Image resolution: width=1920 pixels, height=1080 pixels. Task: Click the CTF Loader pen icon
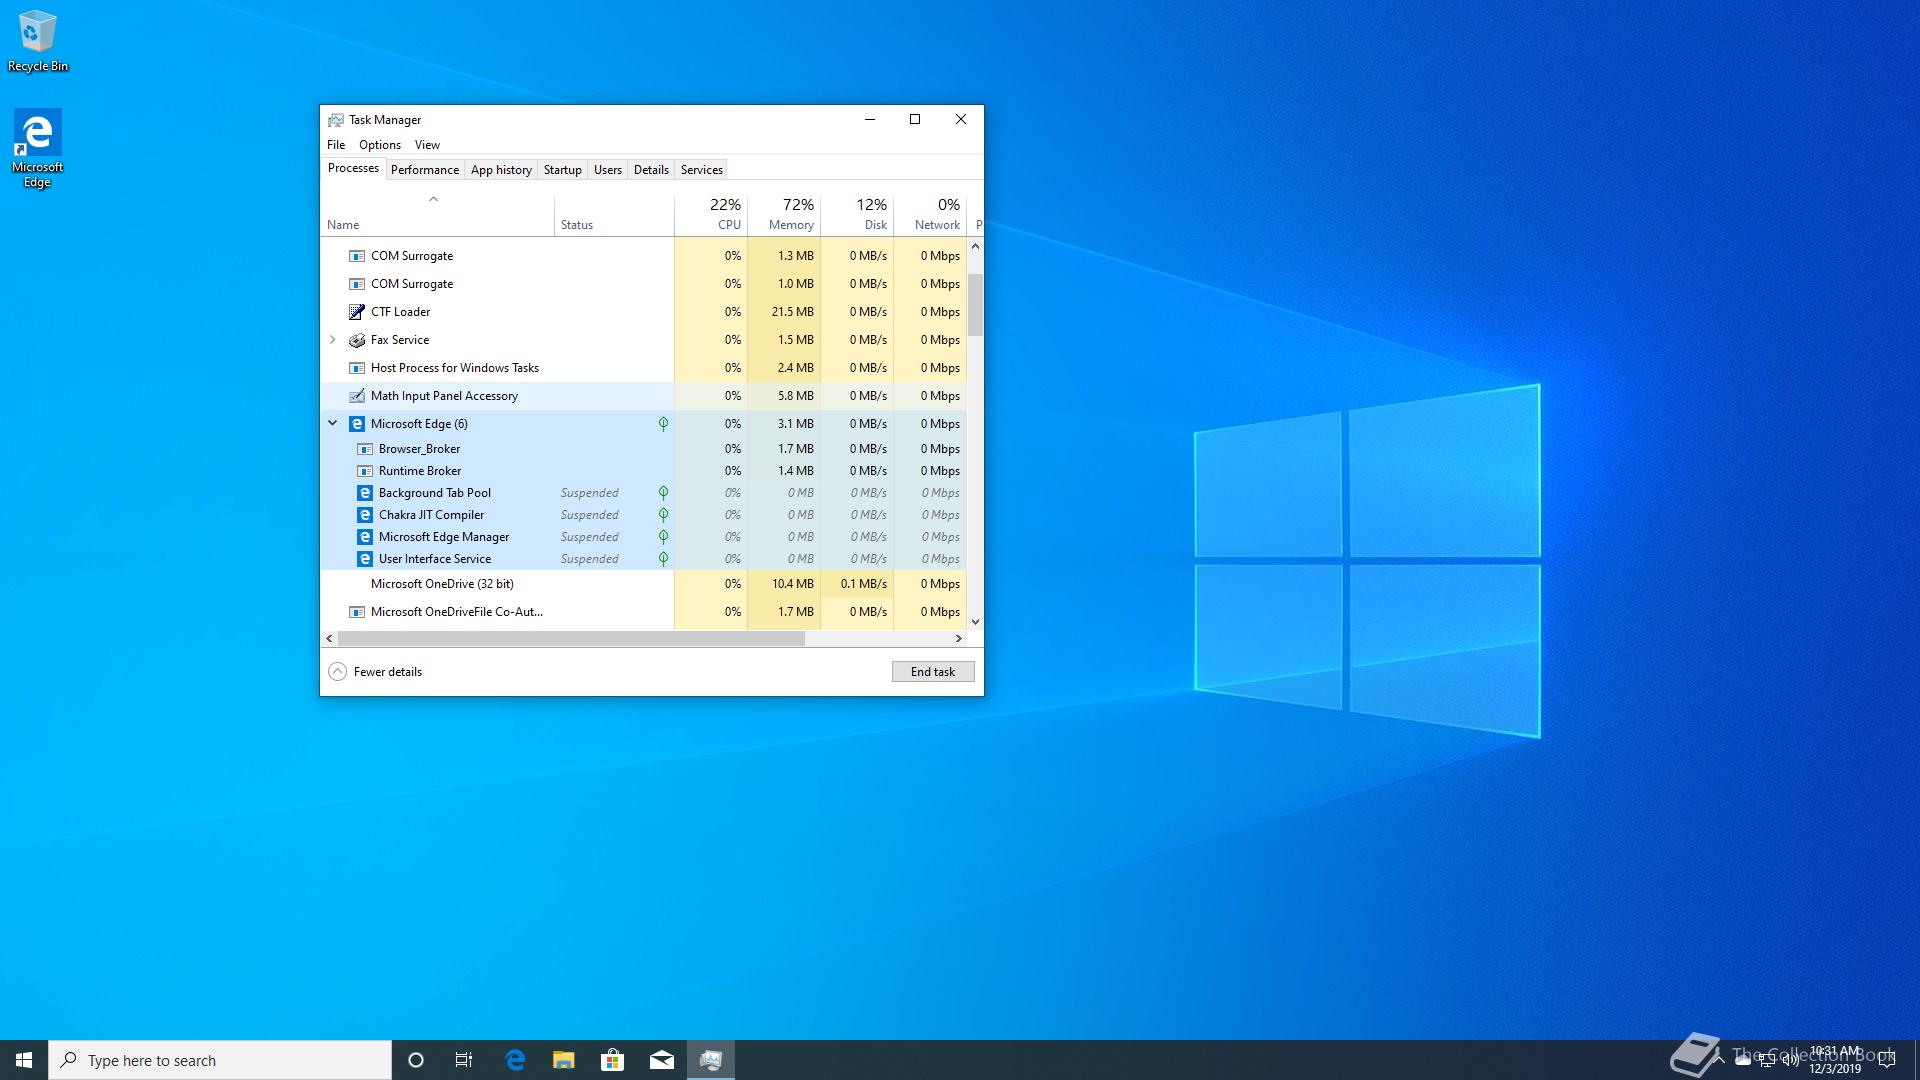(357, 312)
